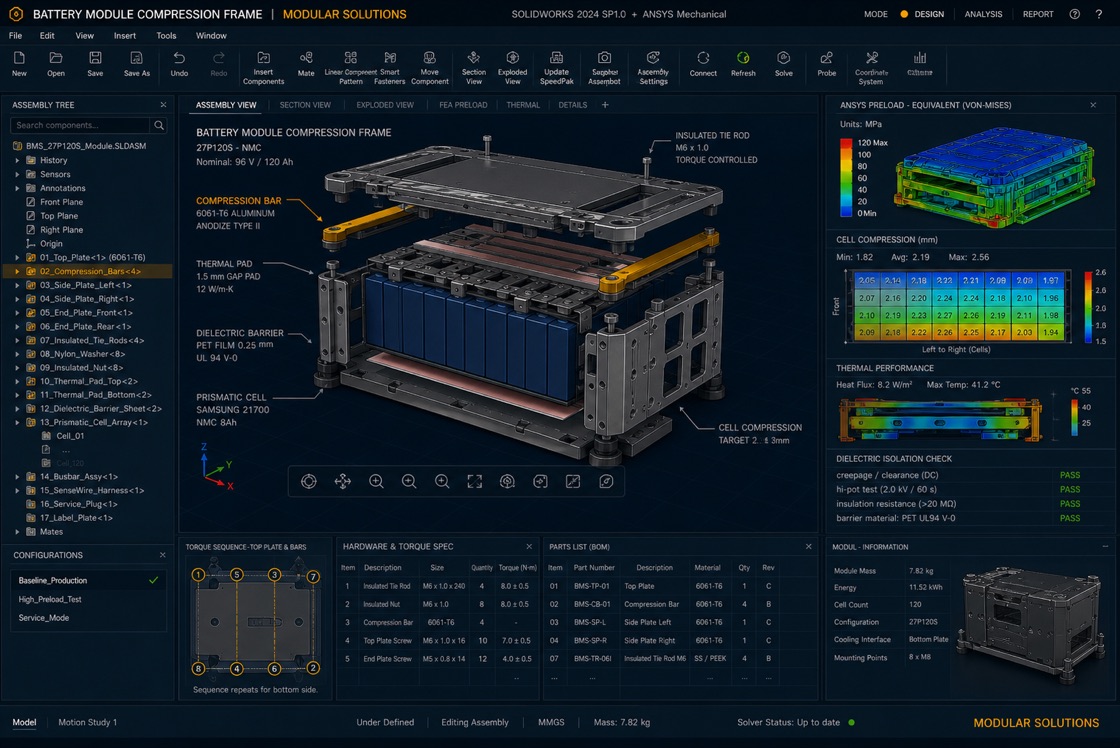Collapse the 13_Prismatic_Cell_Array<1> node

pyautogui.click(x=17, y=423)
